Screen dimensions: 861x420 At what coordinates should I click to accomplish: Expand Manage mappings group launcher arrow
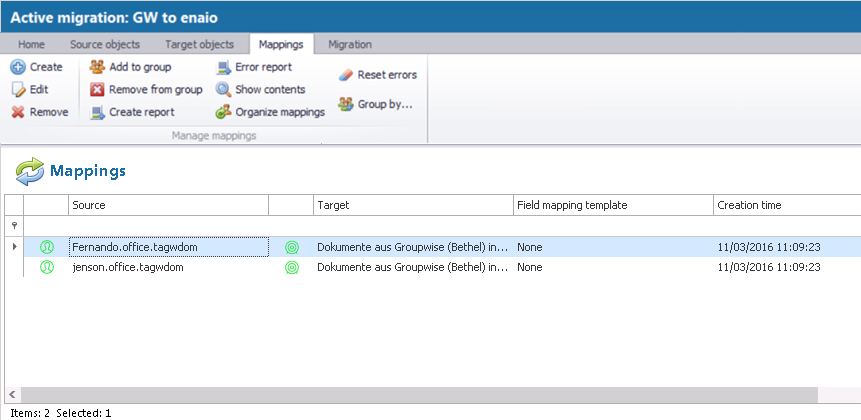[322, 143]
